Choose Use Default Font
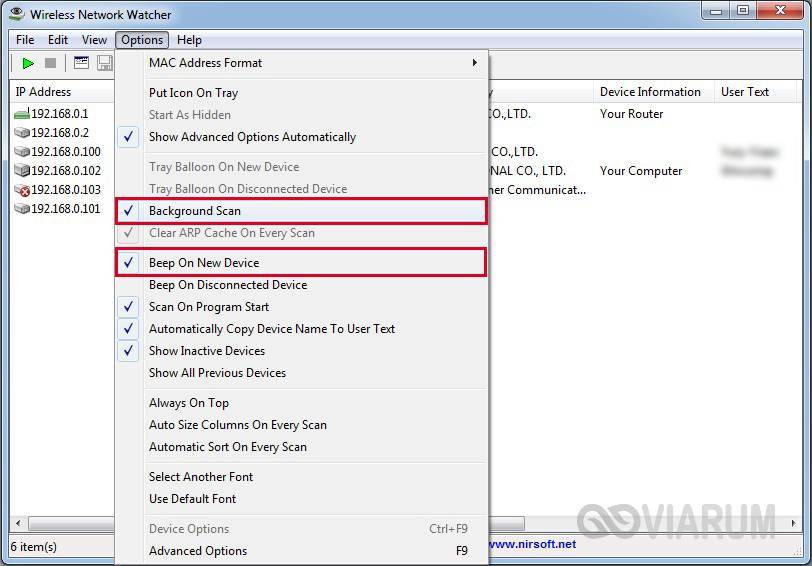The image size is (812, 566). [301, 499]
